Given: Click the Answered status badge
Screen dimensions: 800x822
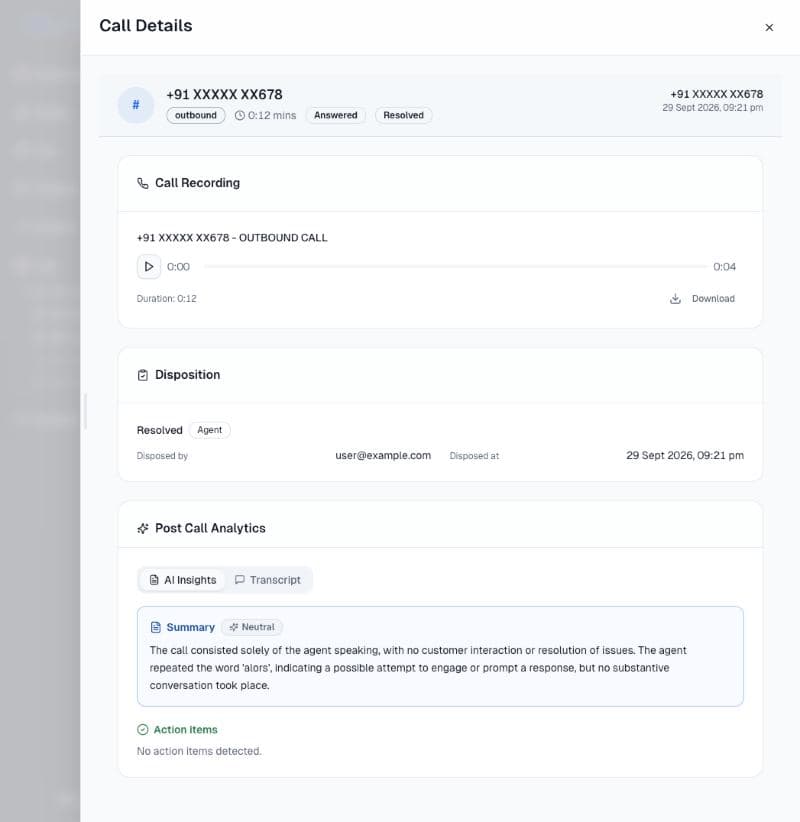Looking at the screenshot, I should (x=336, y=115).
